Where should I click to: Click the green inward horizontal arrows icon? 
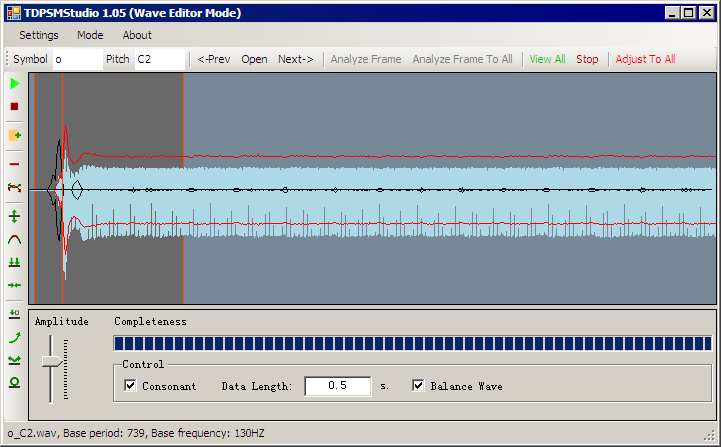coord(15,286)
